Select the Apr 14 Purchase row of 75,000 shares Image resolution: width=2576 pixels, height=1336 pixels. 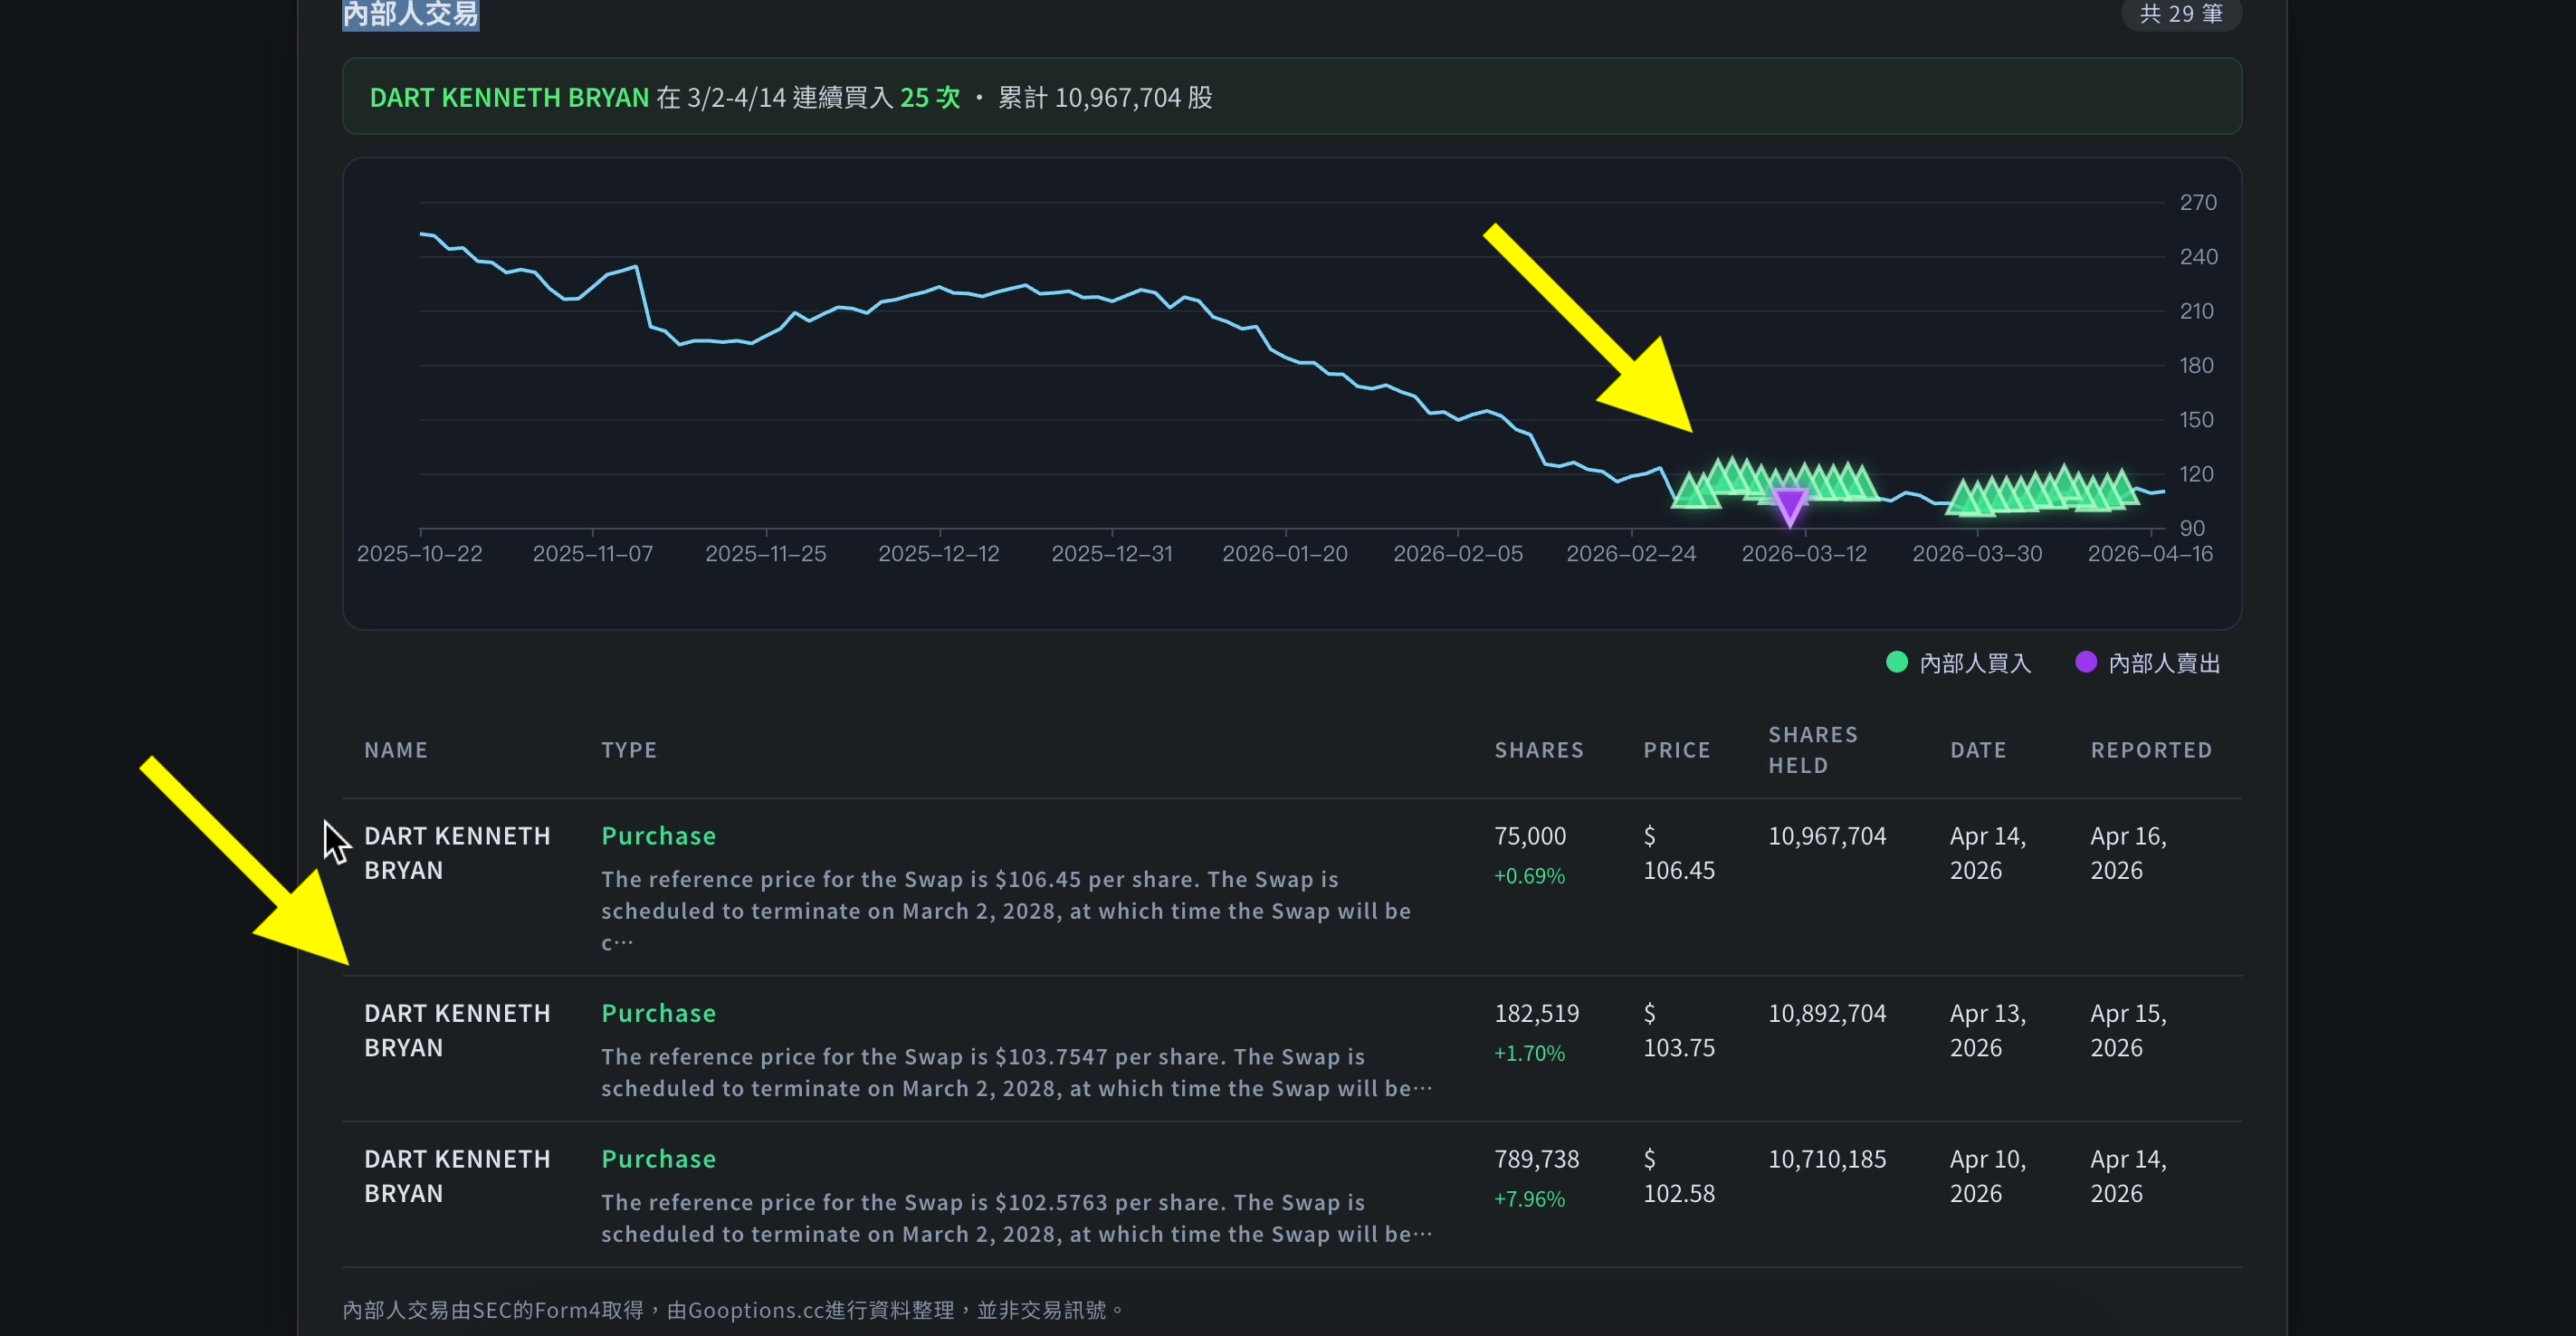point(1291,886)
